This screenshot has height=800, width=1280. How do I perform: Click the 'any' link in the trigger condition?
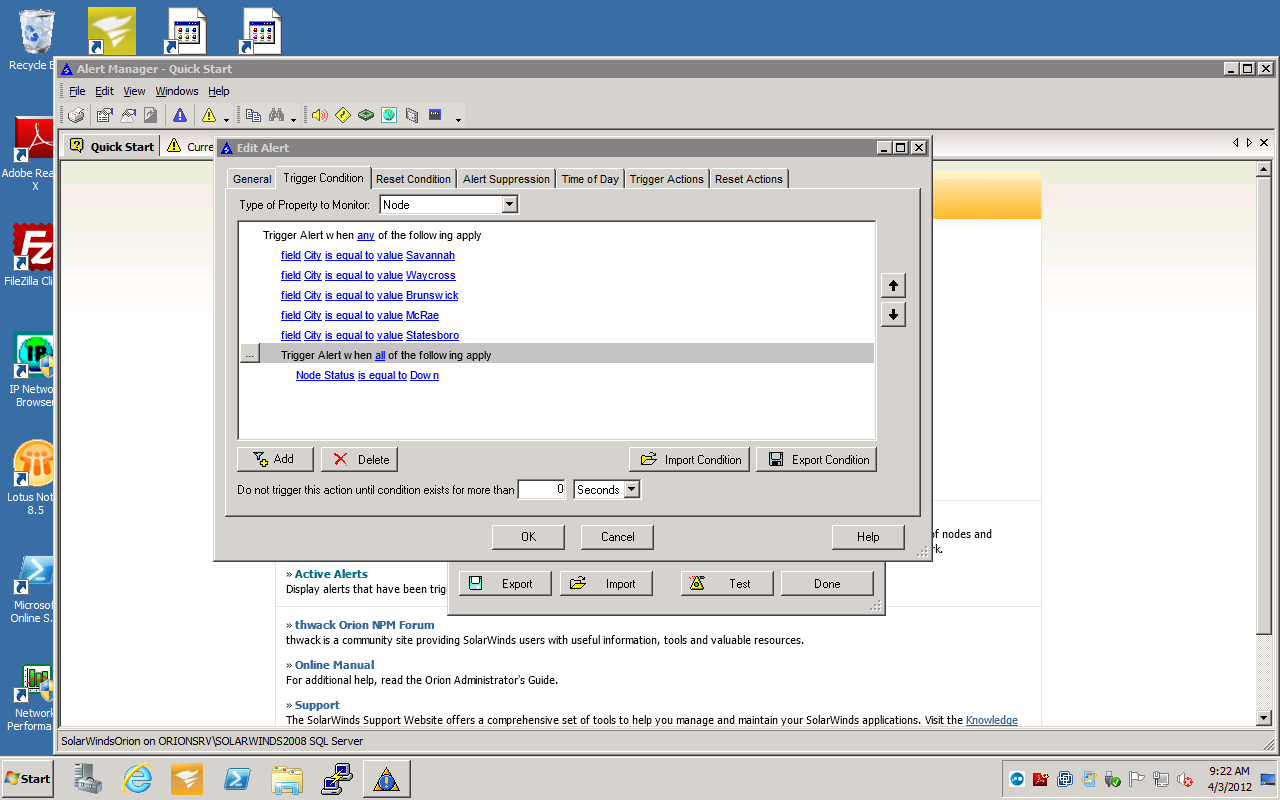(x=366, y=235)
